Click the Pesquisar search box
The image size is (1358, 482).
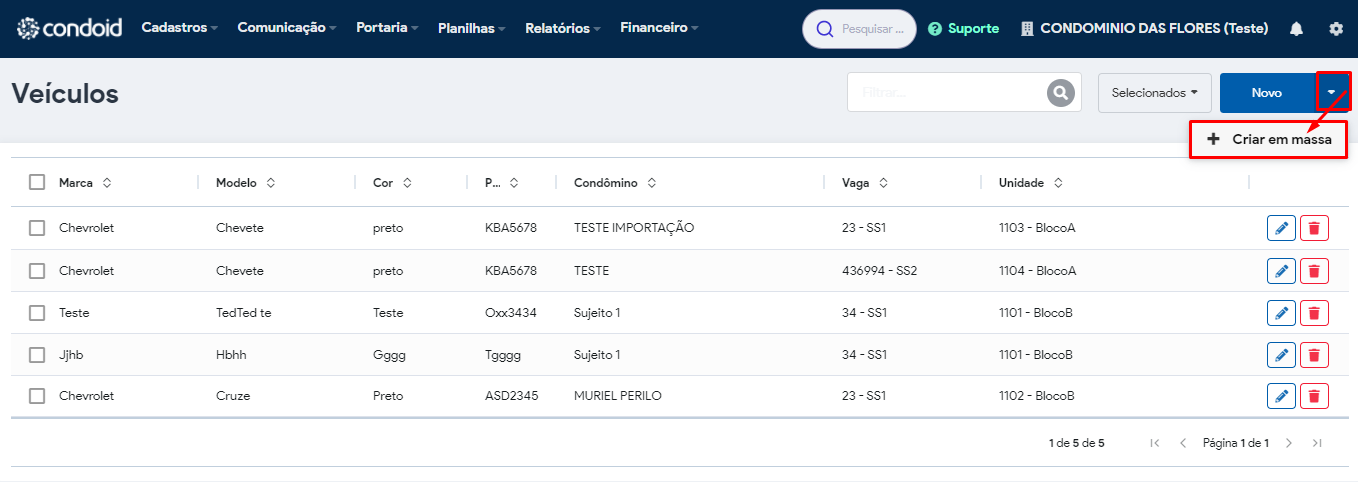click(860, 29)
